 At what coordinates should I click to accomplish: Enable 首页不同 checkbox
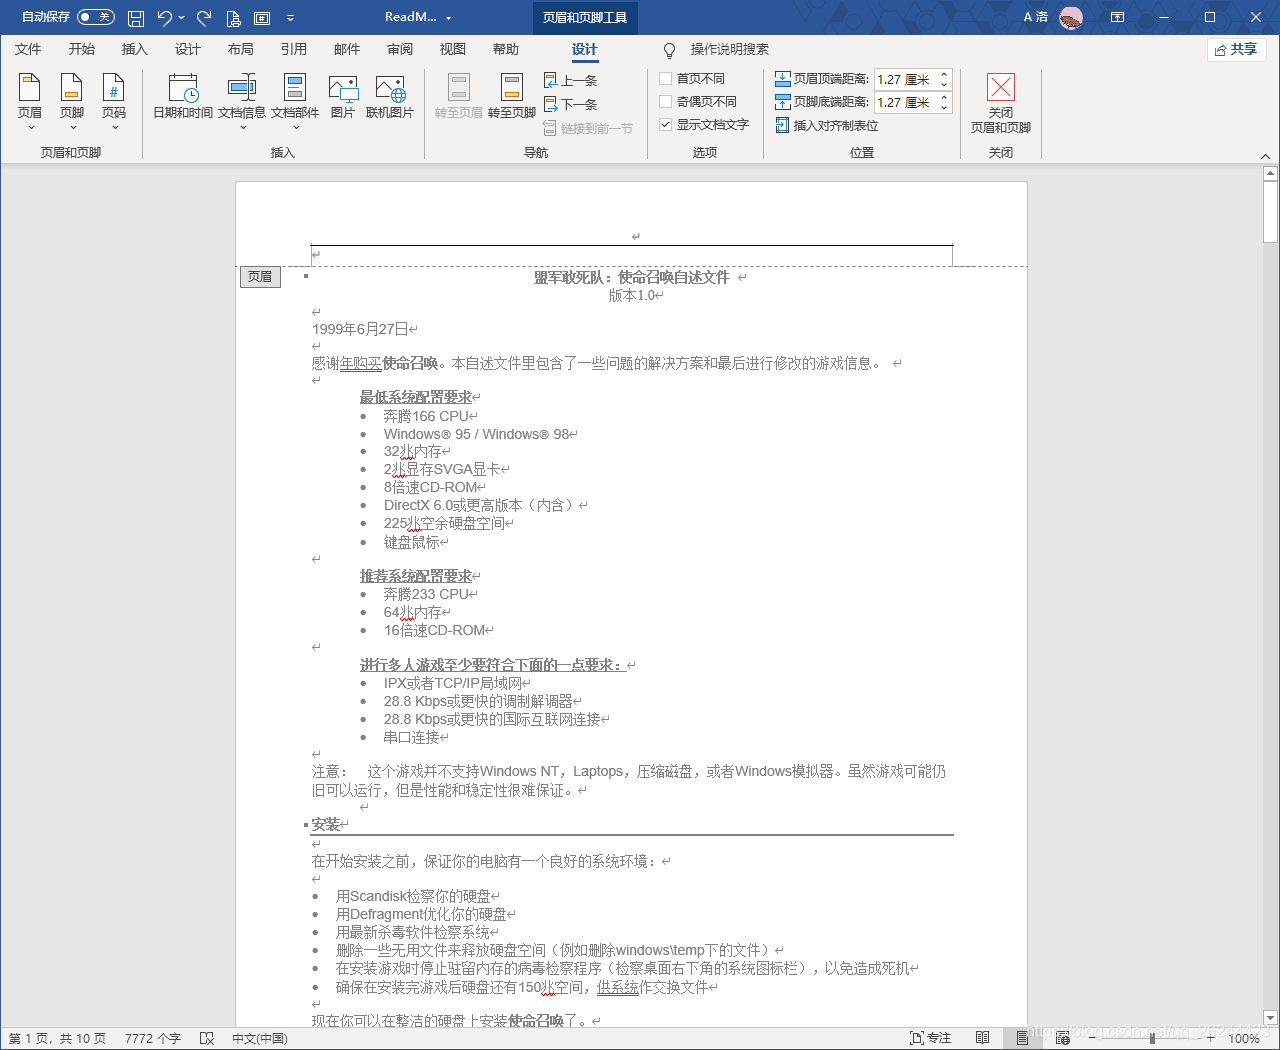(x=666, y=78)
